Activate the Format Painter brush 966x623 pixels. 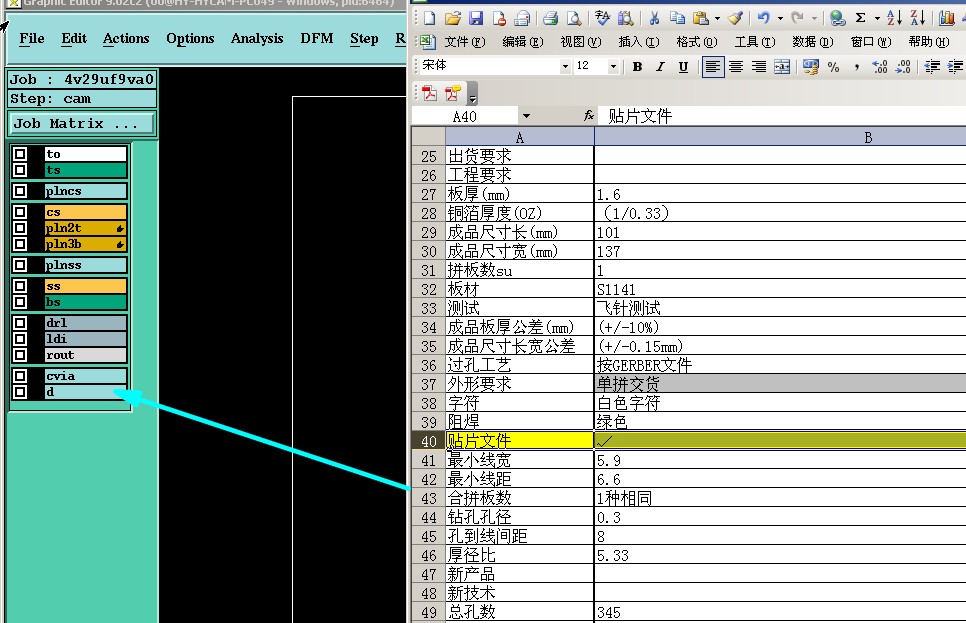(735, 18)
